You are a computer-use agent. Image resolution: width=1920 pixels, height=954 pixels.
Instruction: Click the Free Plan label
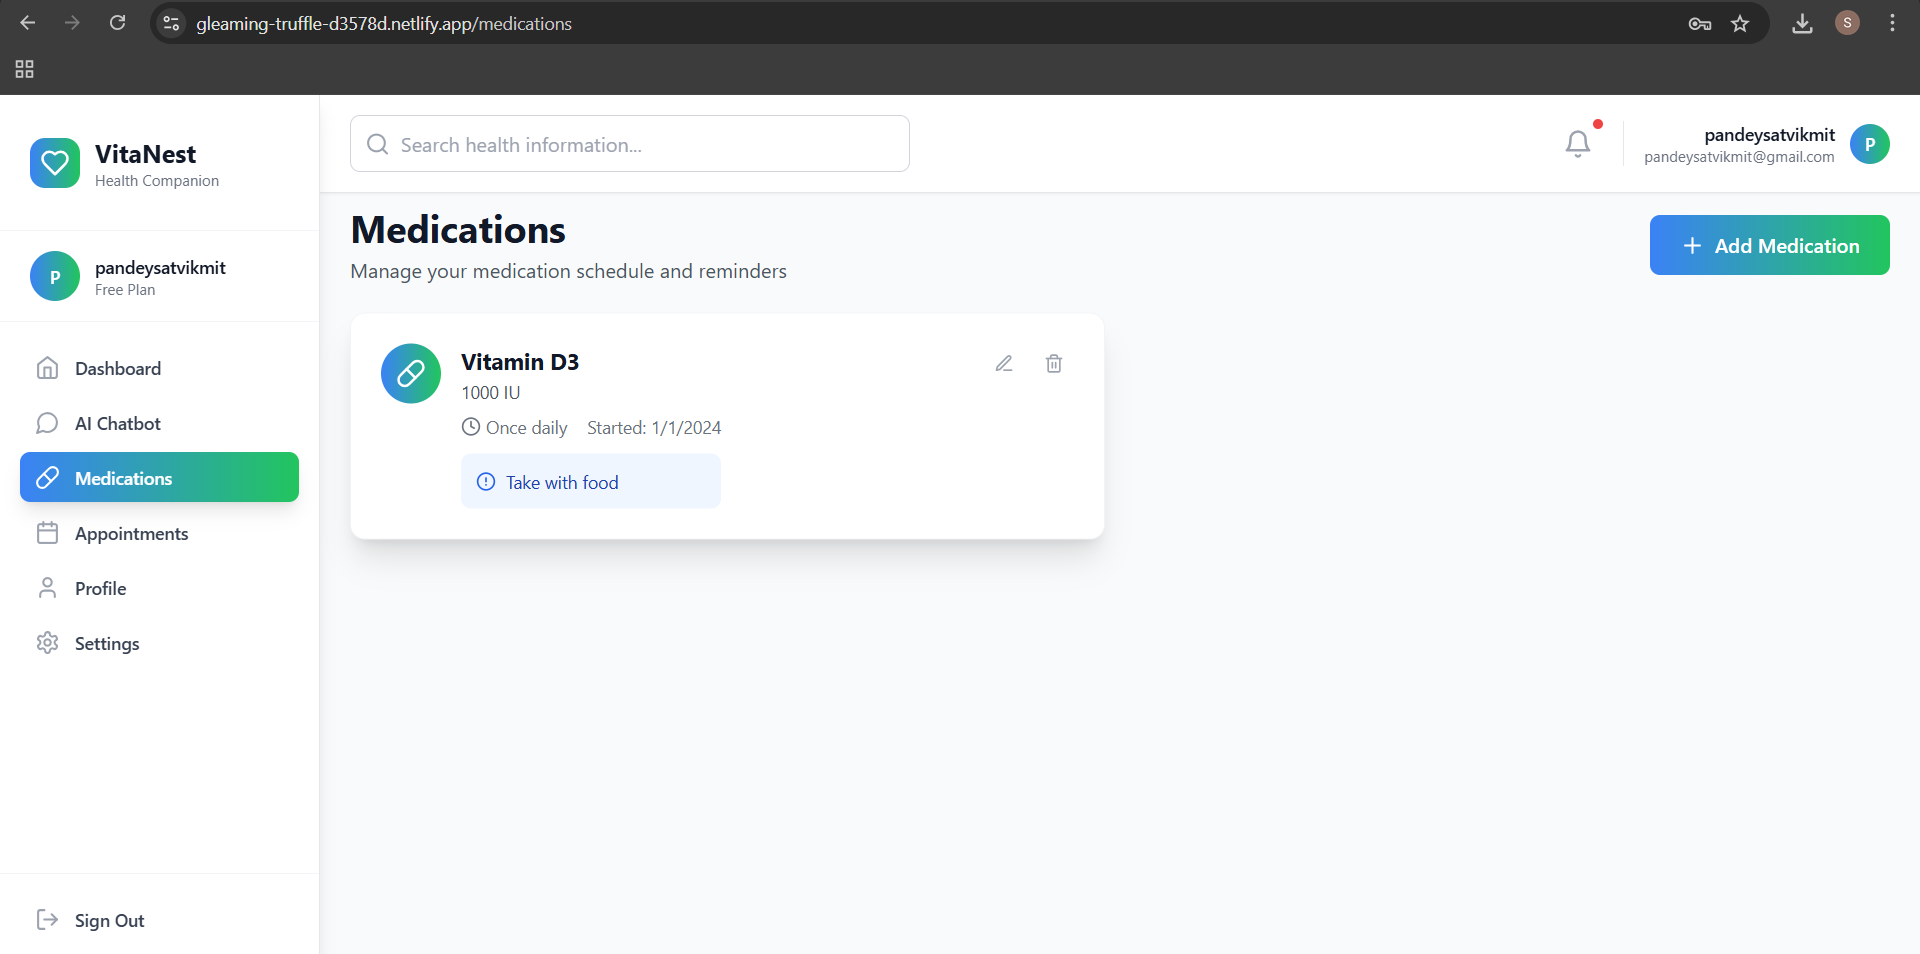125,290
